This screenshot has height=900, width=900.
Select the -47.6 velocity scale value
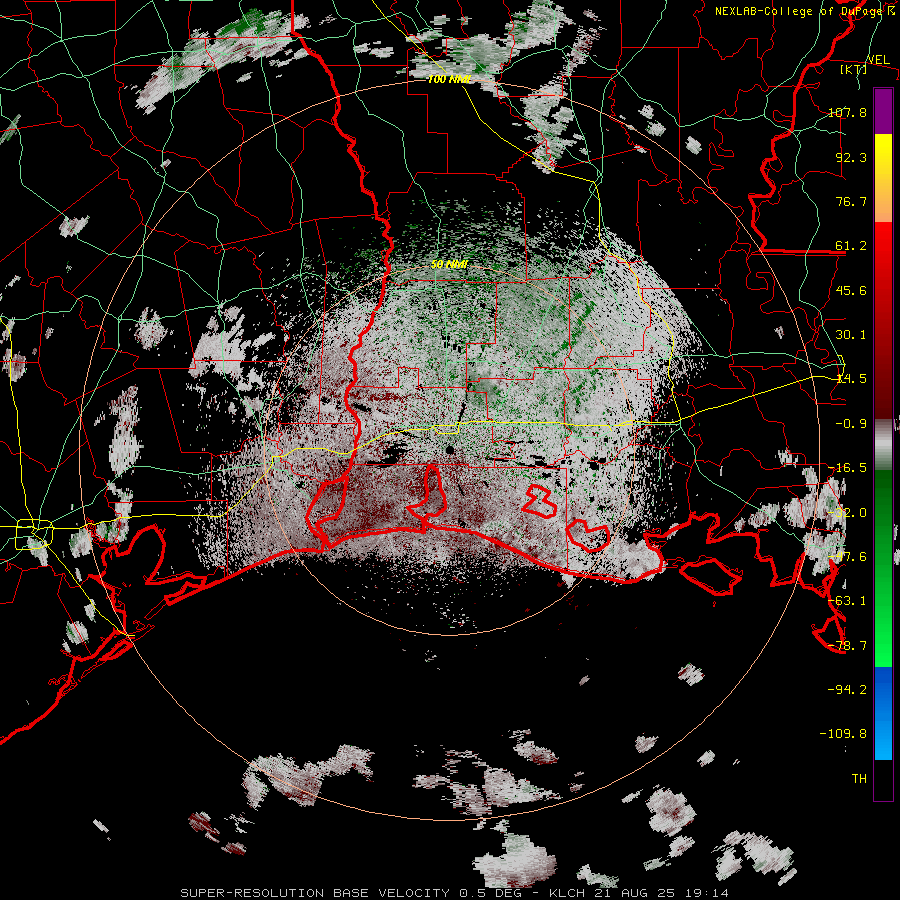pyautogui.click(x=847, y=557)
